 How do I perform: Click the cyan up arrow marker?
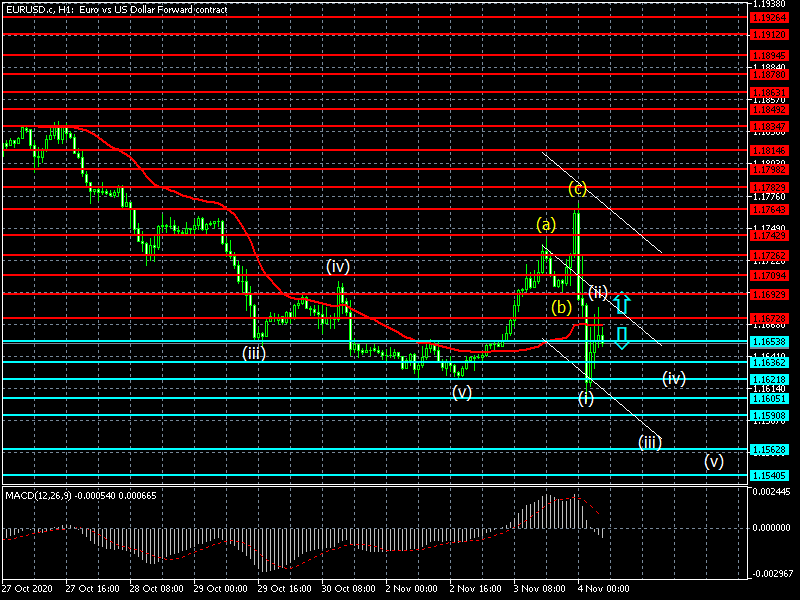tap(621, 304)
